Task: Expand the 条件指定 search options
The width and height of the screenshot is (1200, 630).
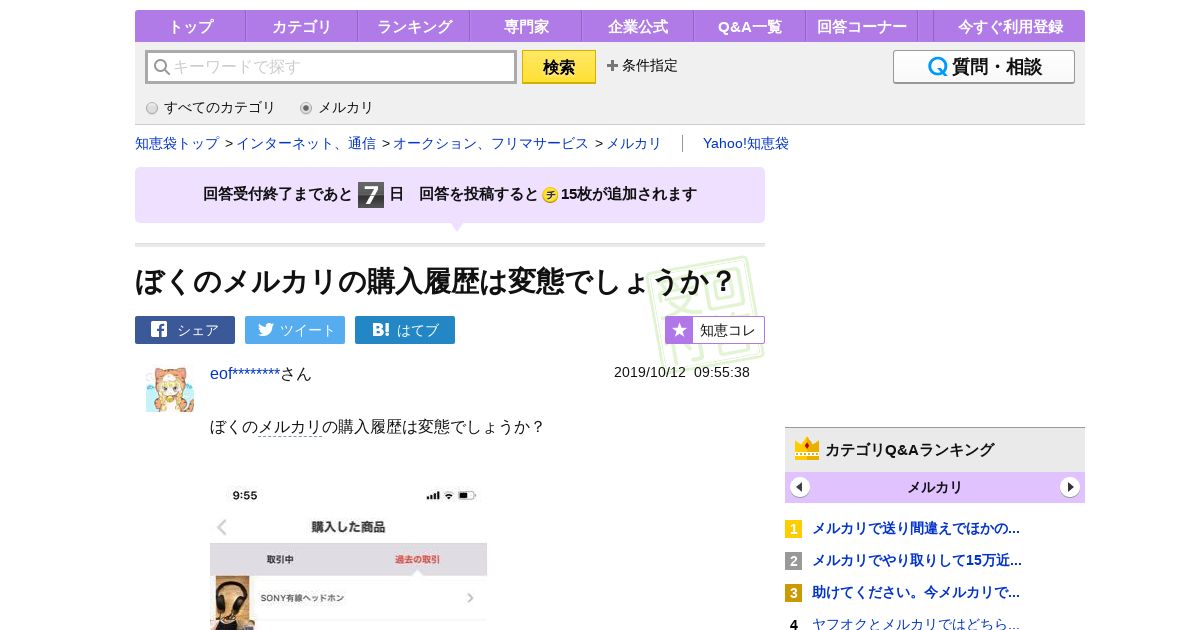Action: [642, 66]
